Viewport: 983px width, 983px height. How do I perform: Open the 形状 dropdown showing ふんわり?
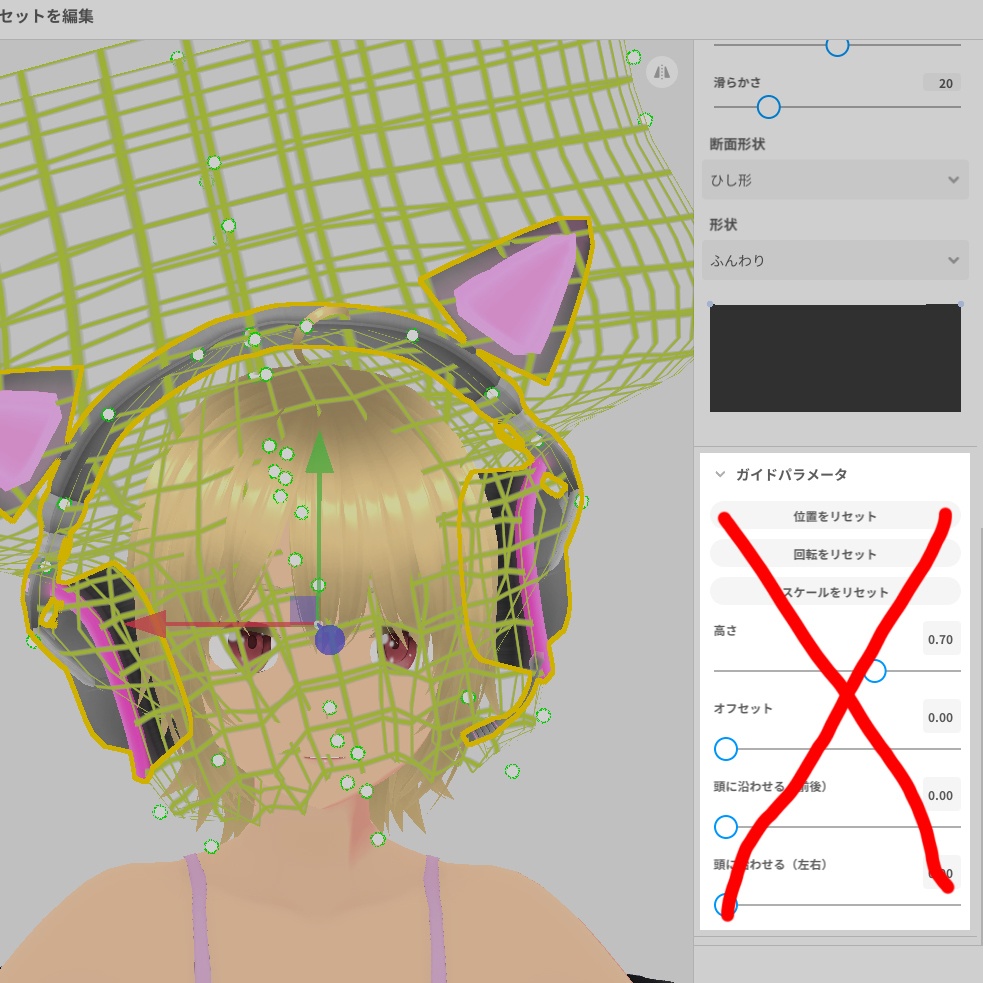pyautogui.click(x=835, y=260)
